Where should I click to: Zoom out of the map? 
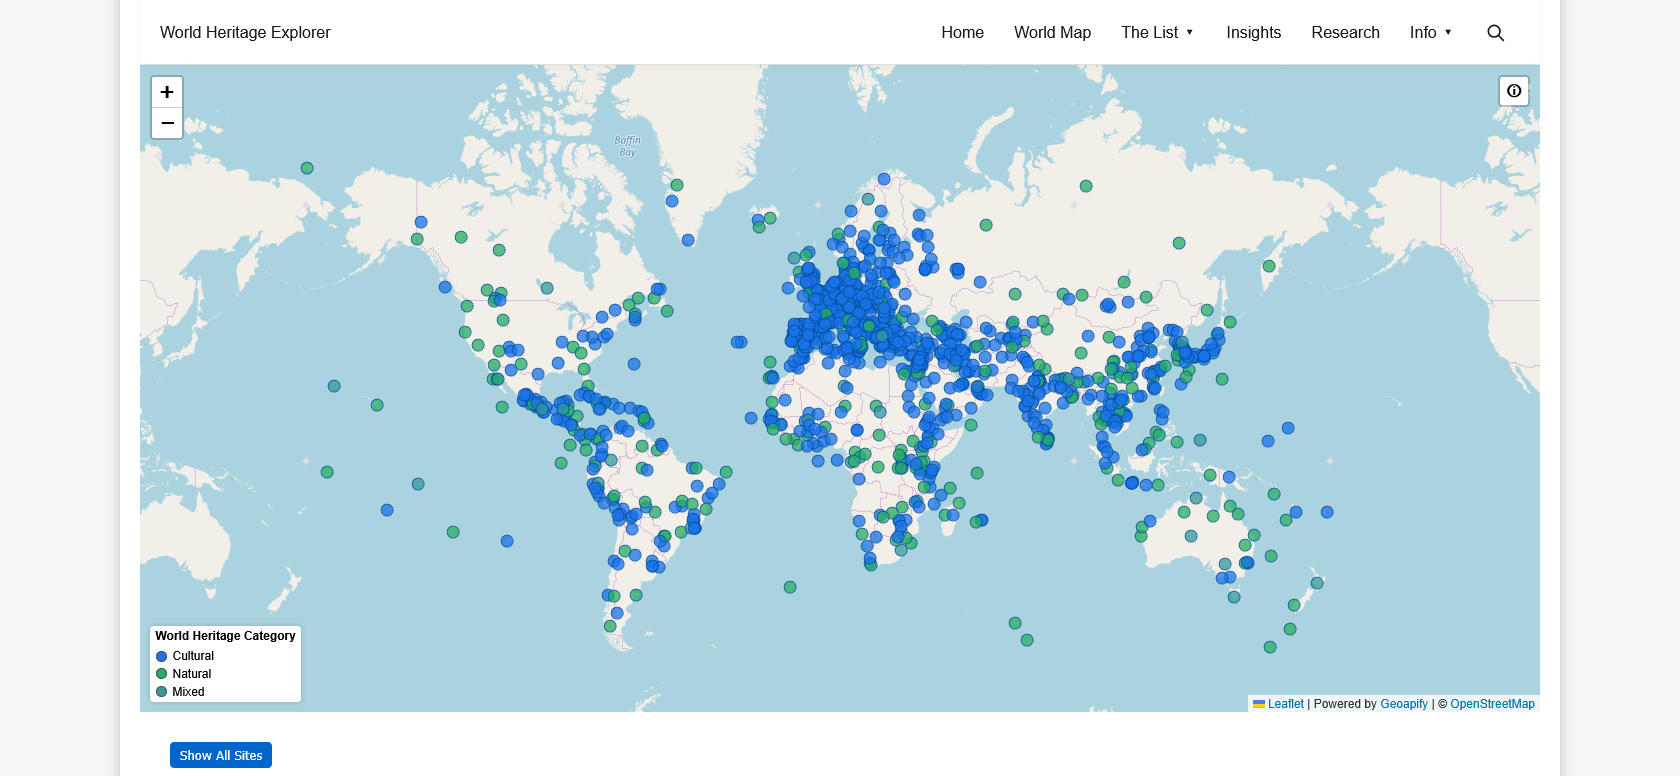click(x=167, y=123)
